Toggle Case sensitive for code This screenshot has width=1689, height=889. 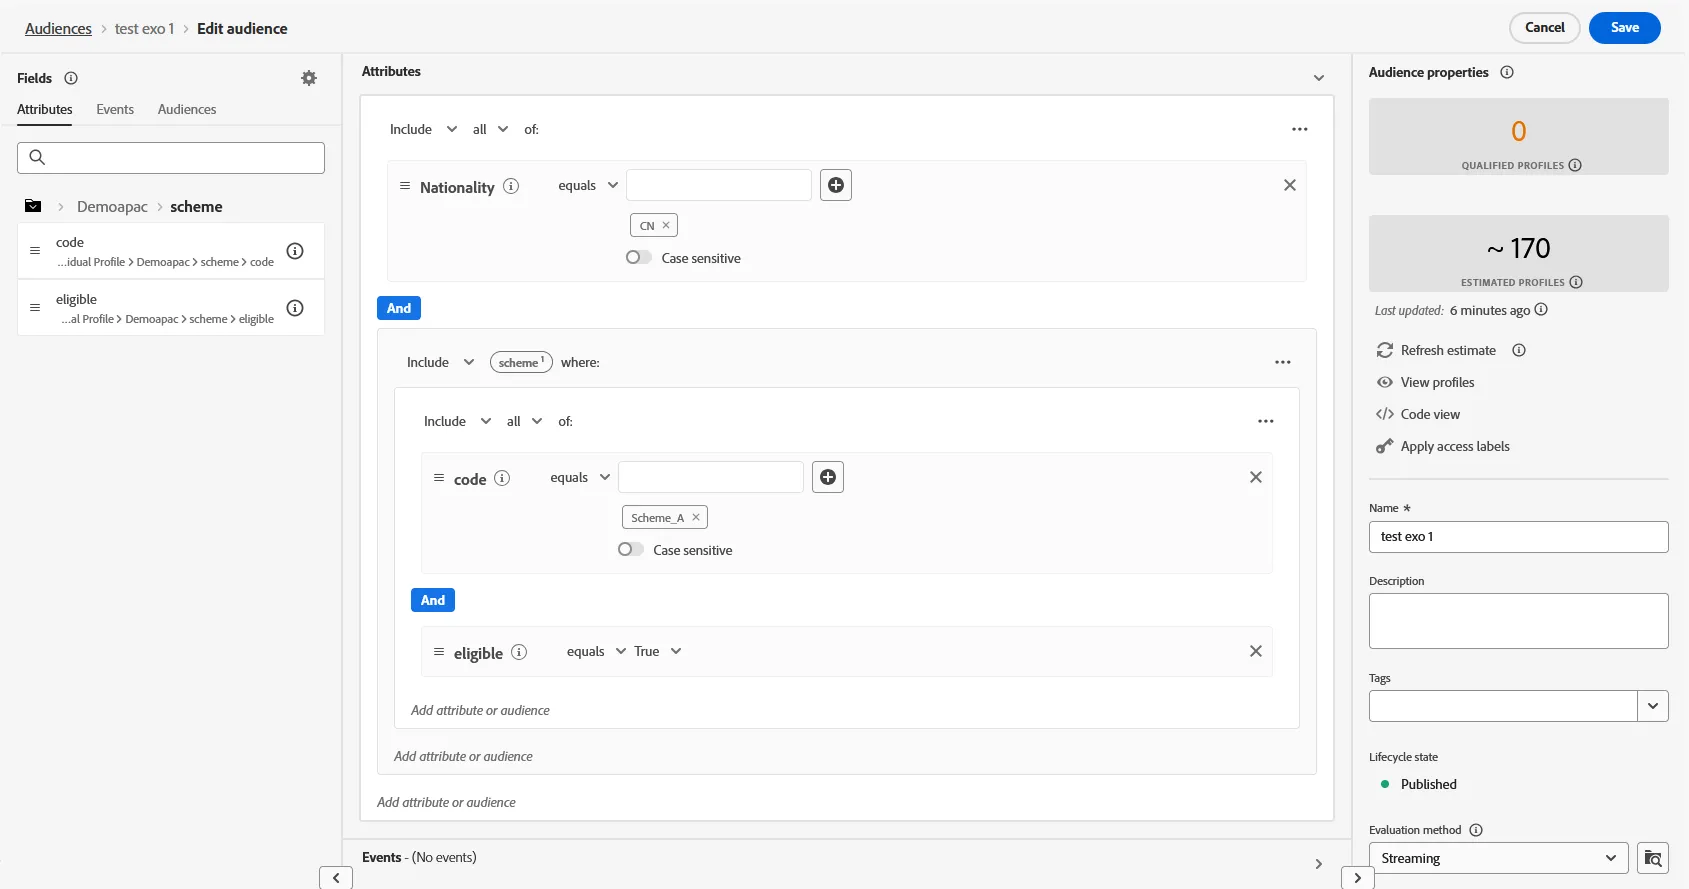click(630, 549)
